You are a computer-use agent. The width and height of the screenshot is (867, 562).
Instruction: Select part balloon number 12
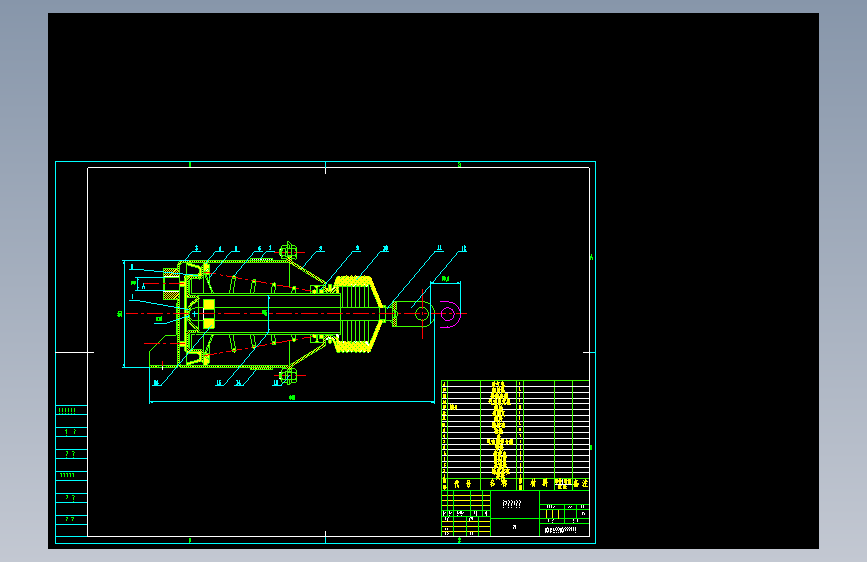[463, 249]
